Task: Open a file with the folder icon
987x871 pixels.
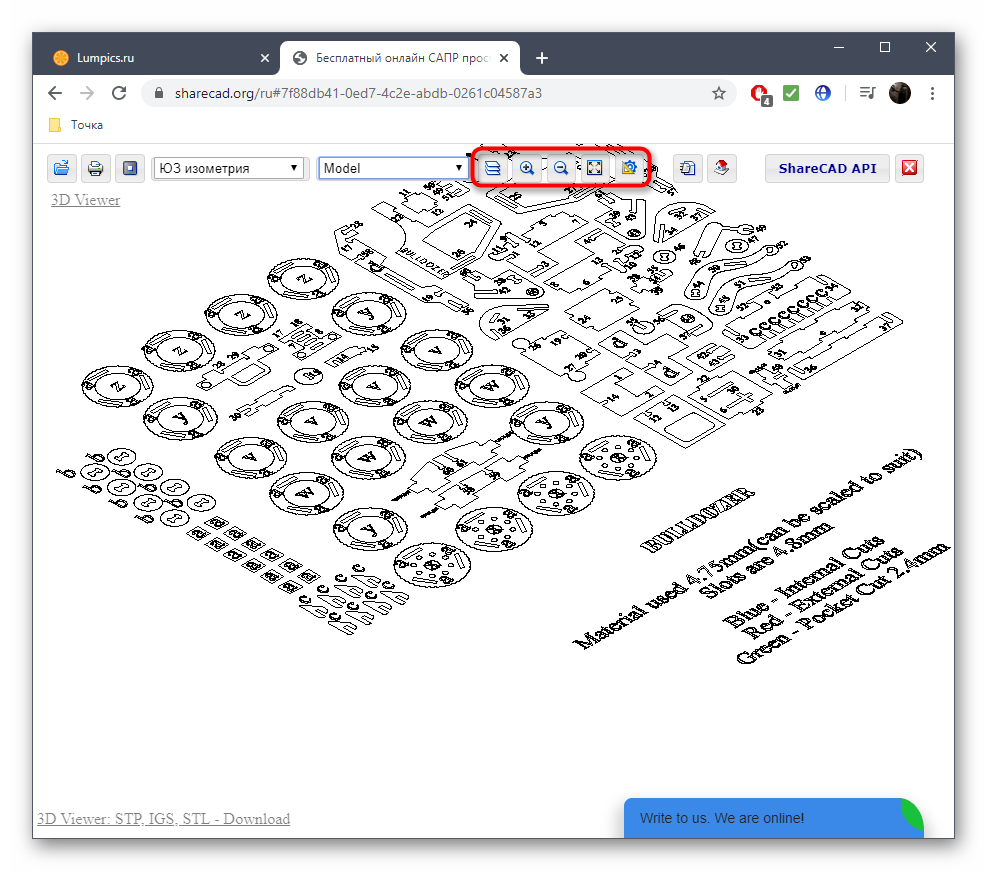Action: point(62,168)
